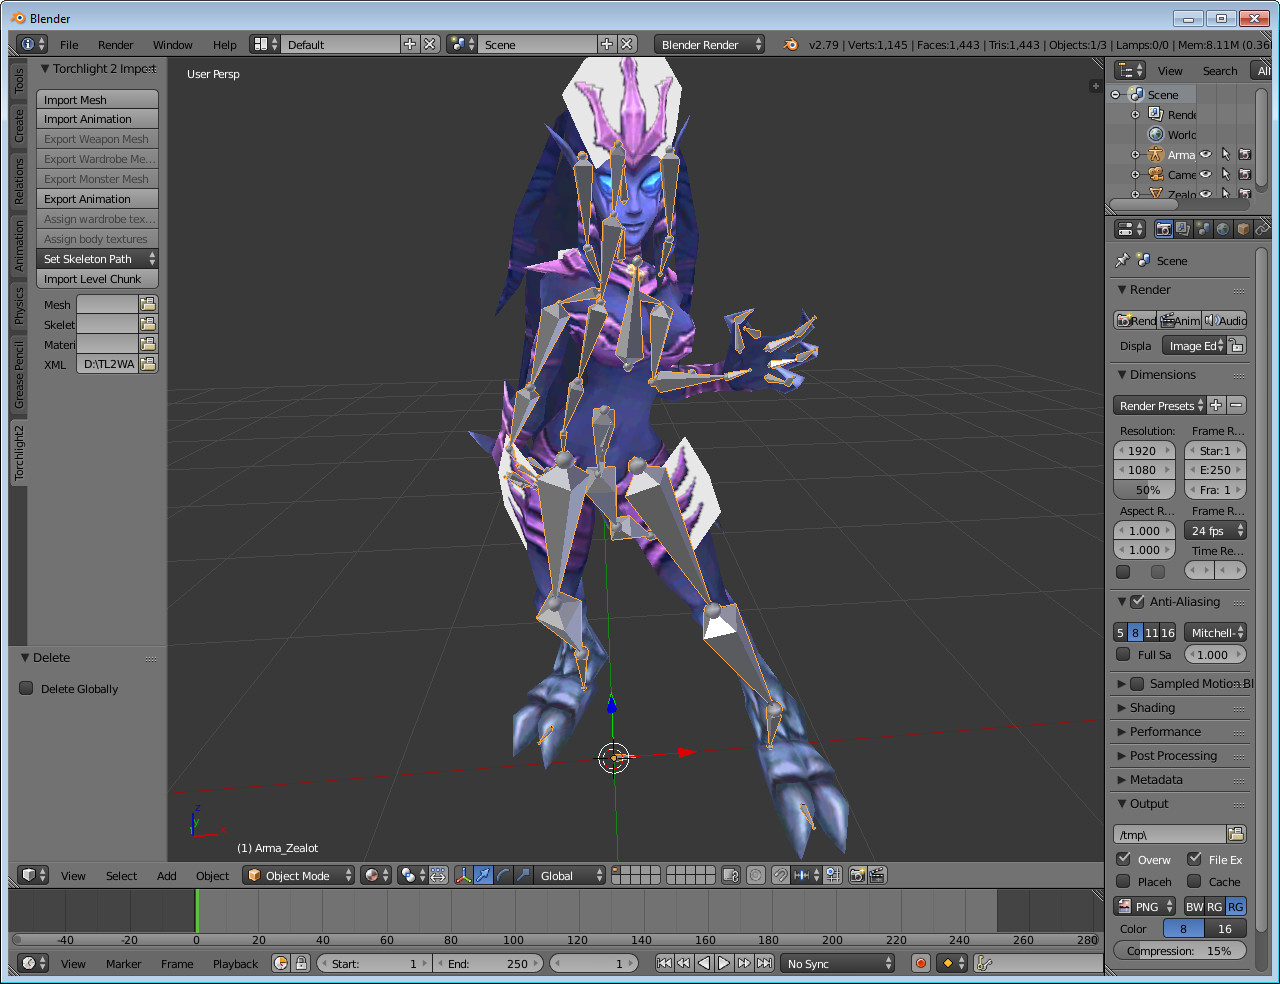Click the Import Animation button
This screenshot has width=1280, height=984.
pyautogui.click(x=97, y=119)
